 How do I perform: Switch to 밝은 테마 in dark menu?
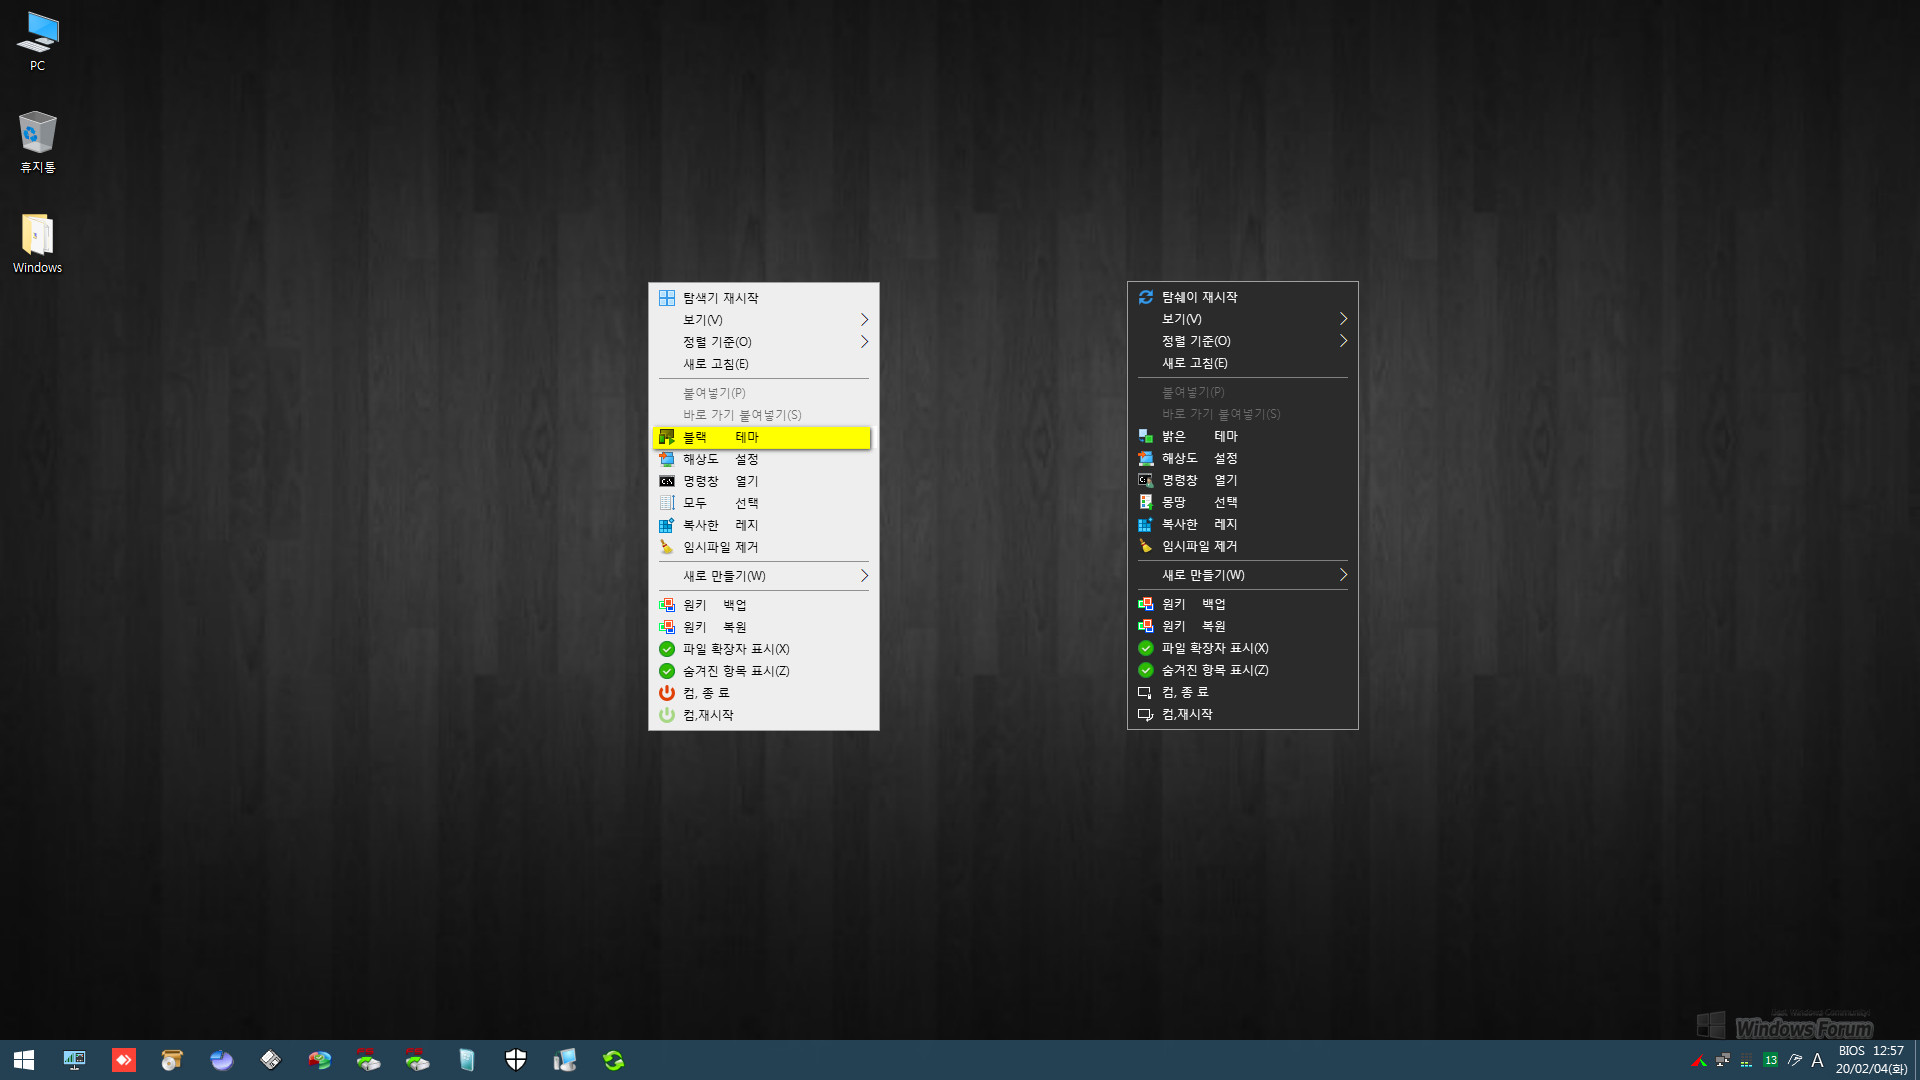[1242, 436]
